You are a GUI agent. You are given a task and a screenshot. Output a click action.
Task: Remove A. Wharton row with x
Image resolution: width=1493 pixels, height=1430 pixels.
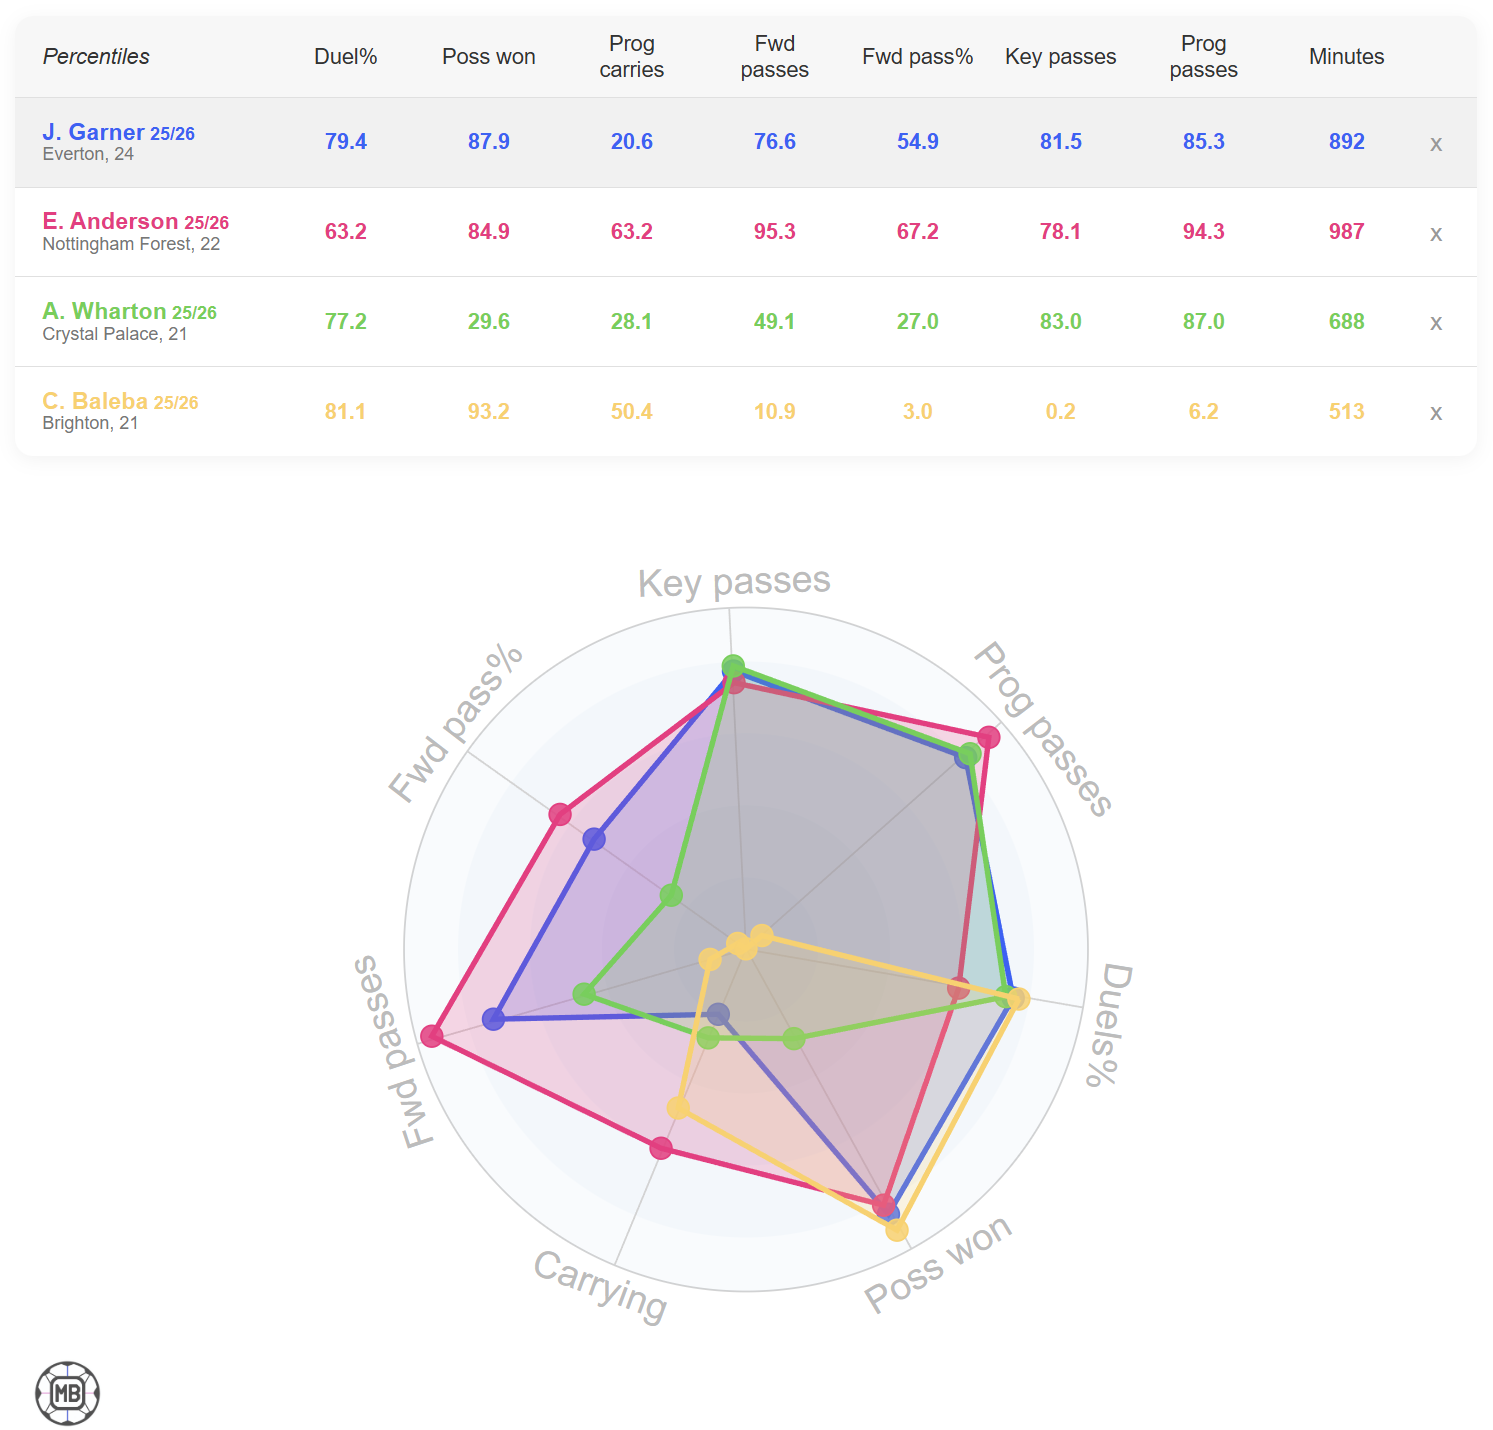(1435, 323)
